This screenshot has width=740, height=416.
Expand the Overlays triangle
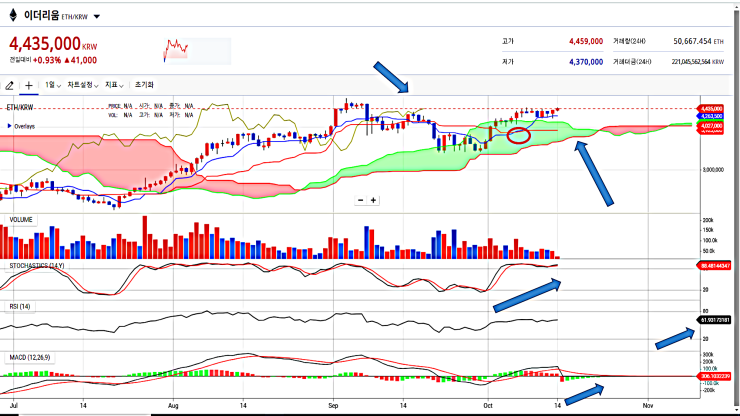coord(9,126)
